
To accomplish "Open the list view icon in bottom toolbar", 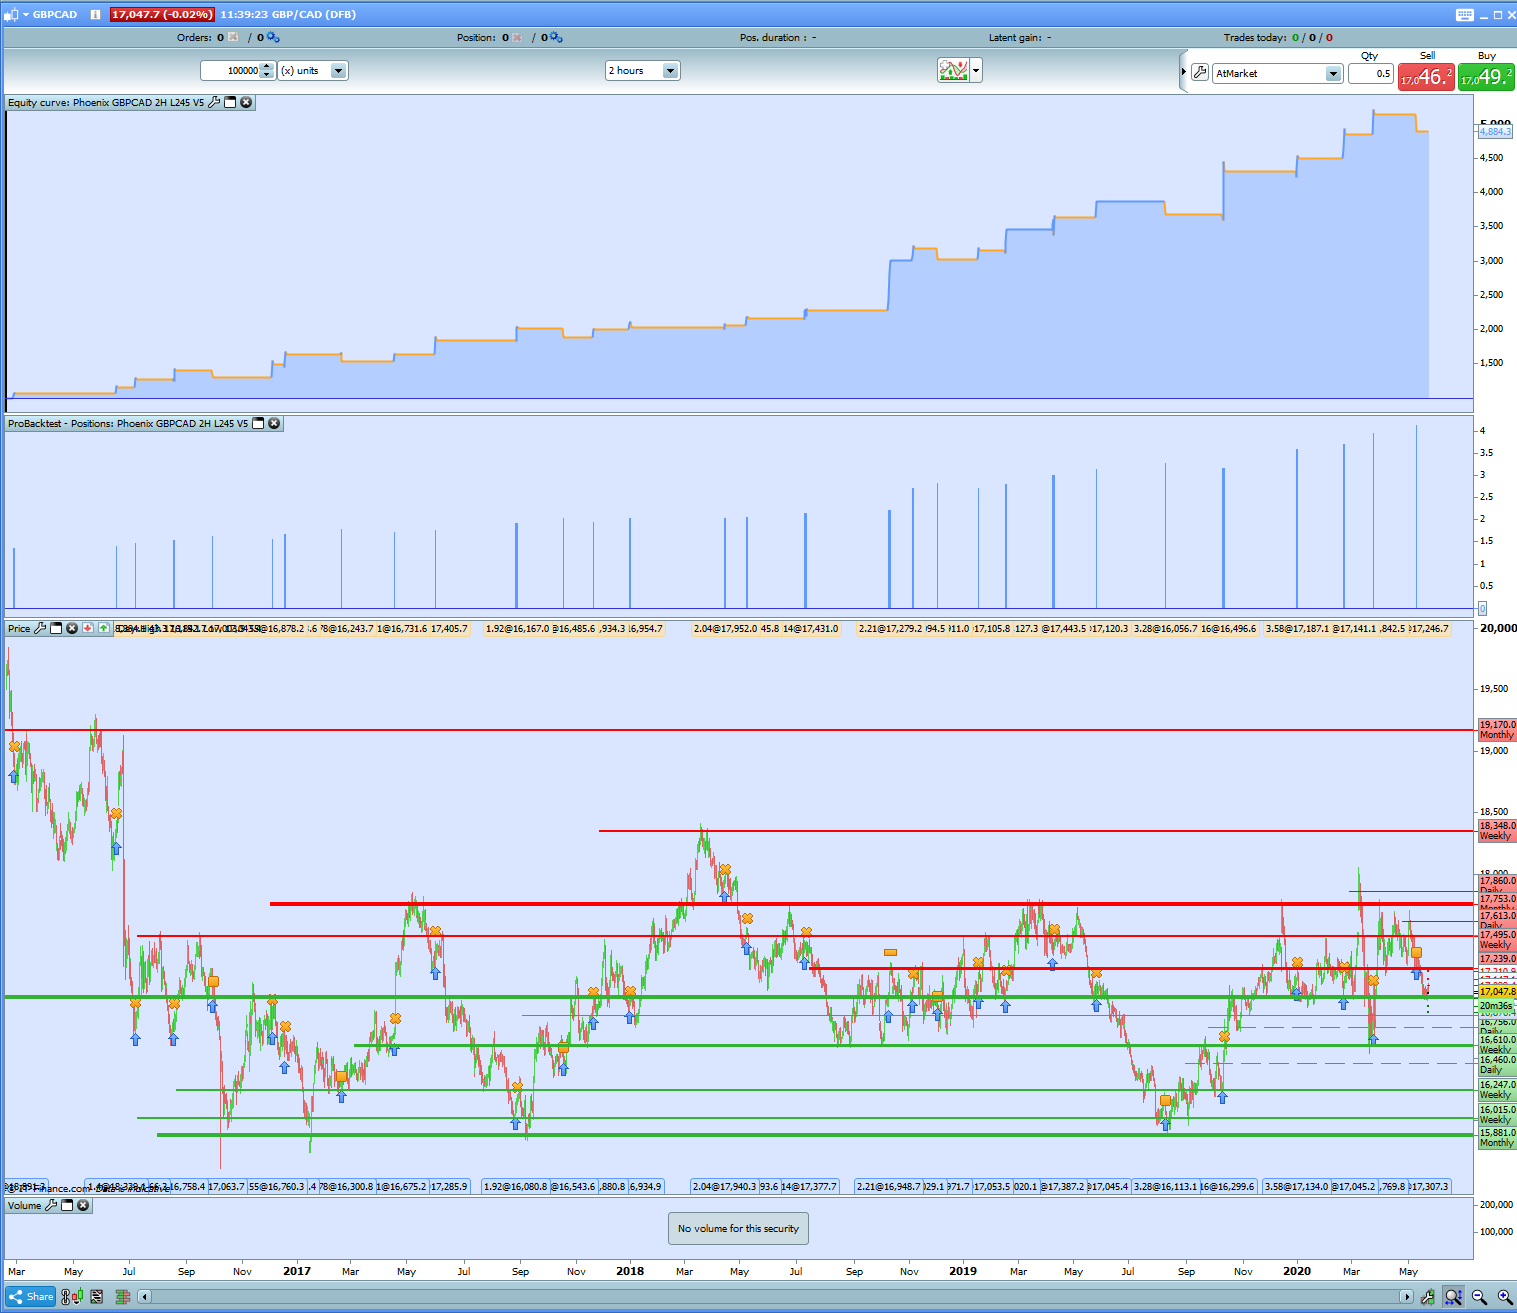I will point(96,1297).
